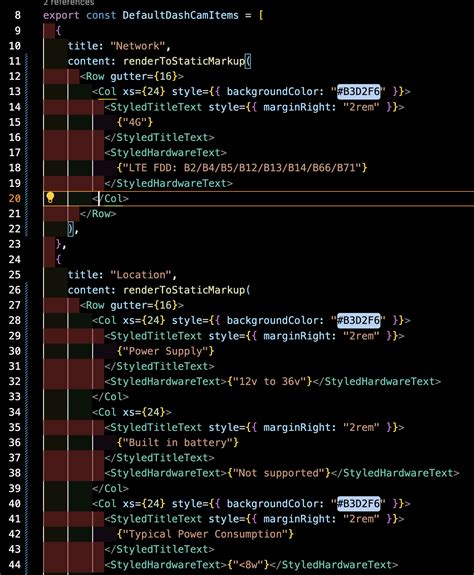Click the lightbulb quick-fix icon on line 20
This screenshot has width=474, height=575.
point(50,198)
